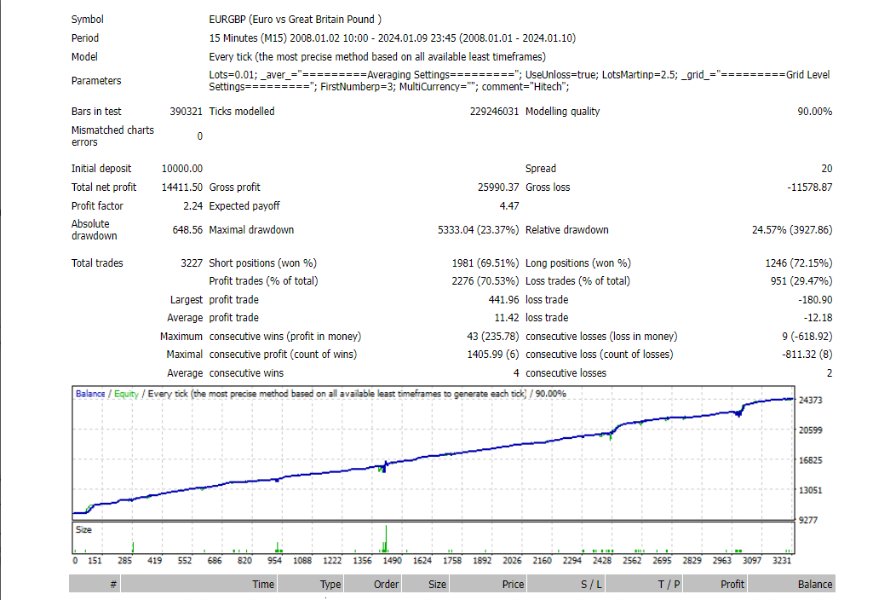Click the 1490 tick on chart x-axis
Screen dimensions: 873x600
click(389, 561)
